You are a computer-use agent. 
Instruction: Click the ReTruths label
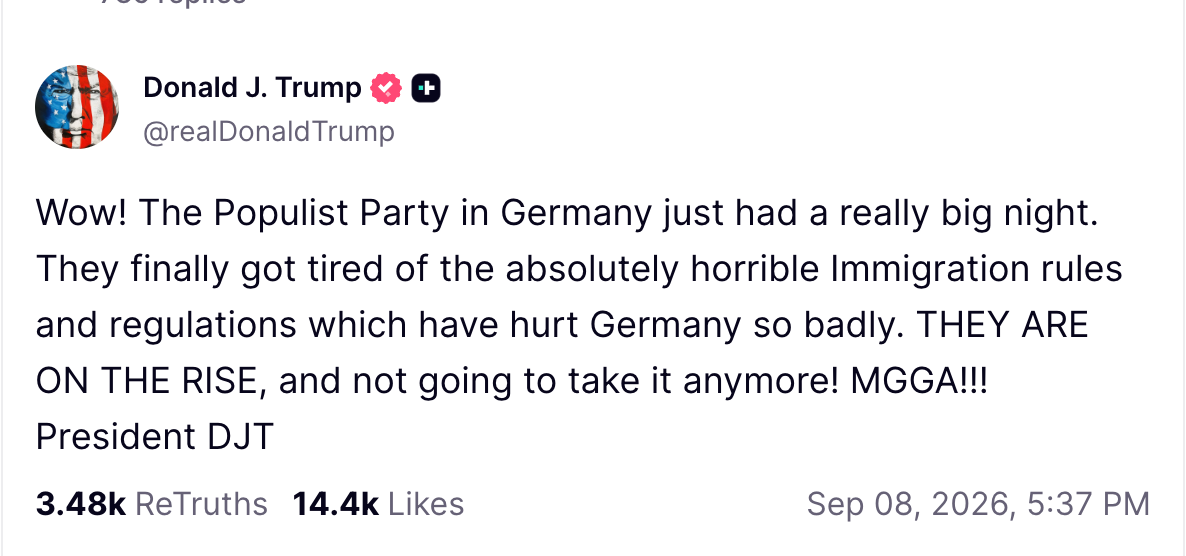(201, 504)
